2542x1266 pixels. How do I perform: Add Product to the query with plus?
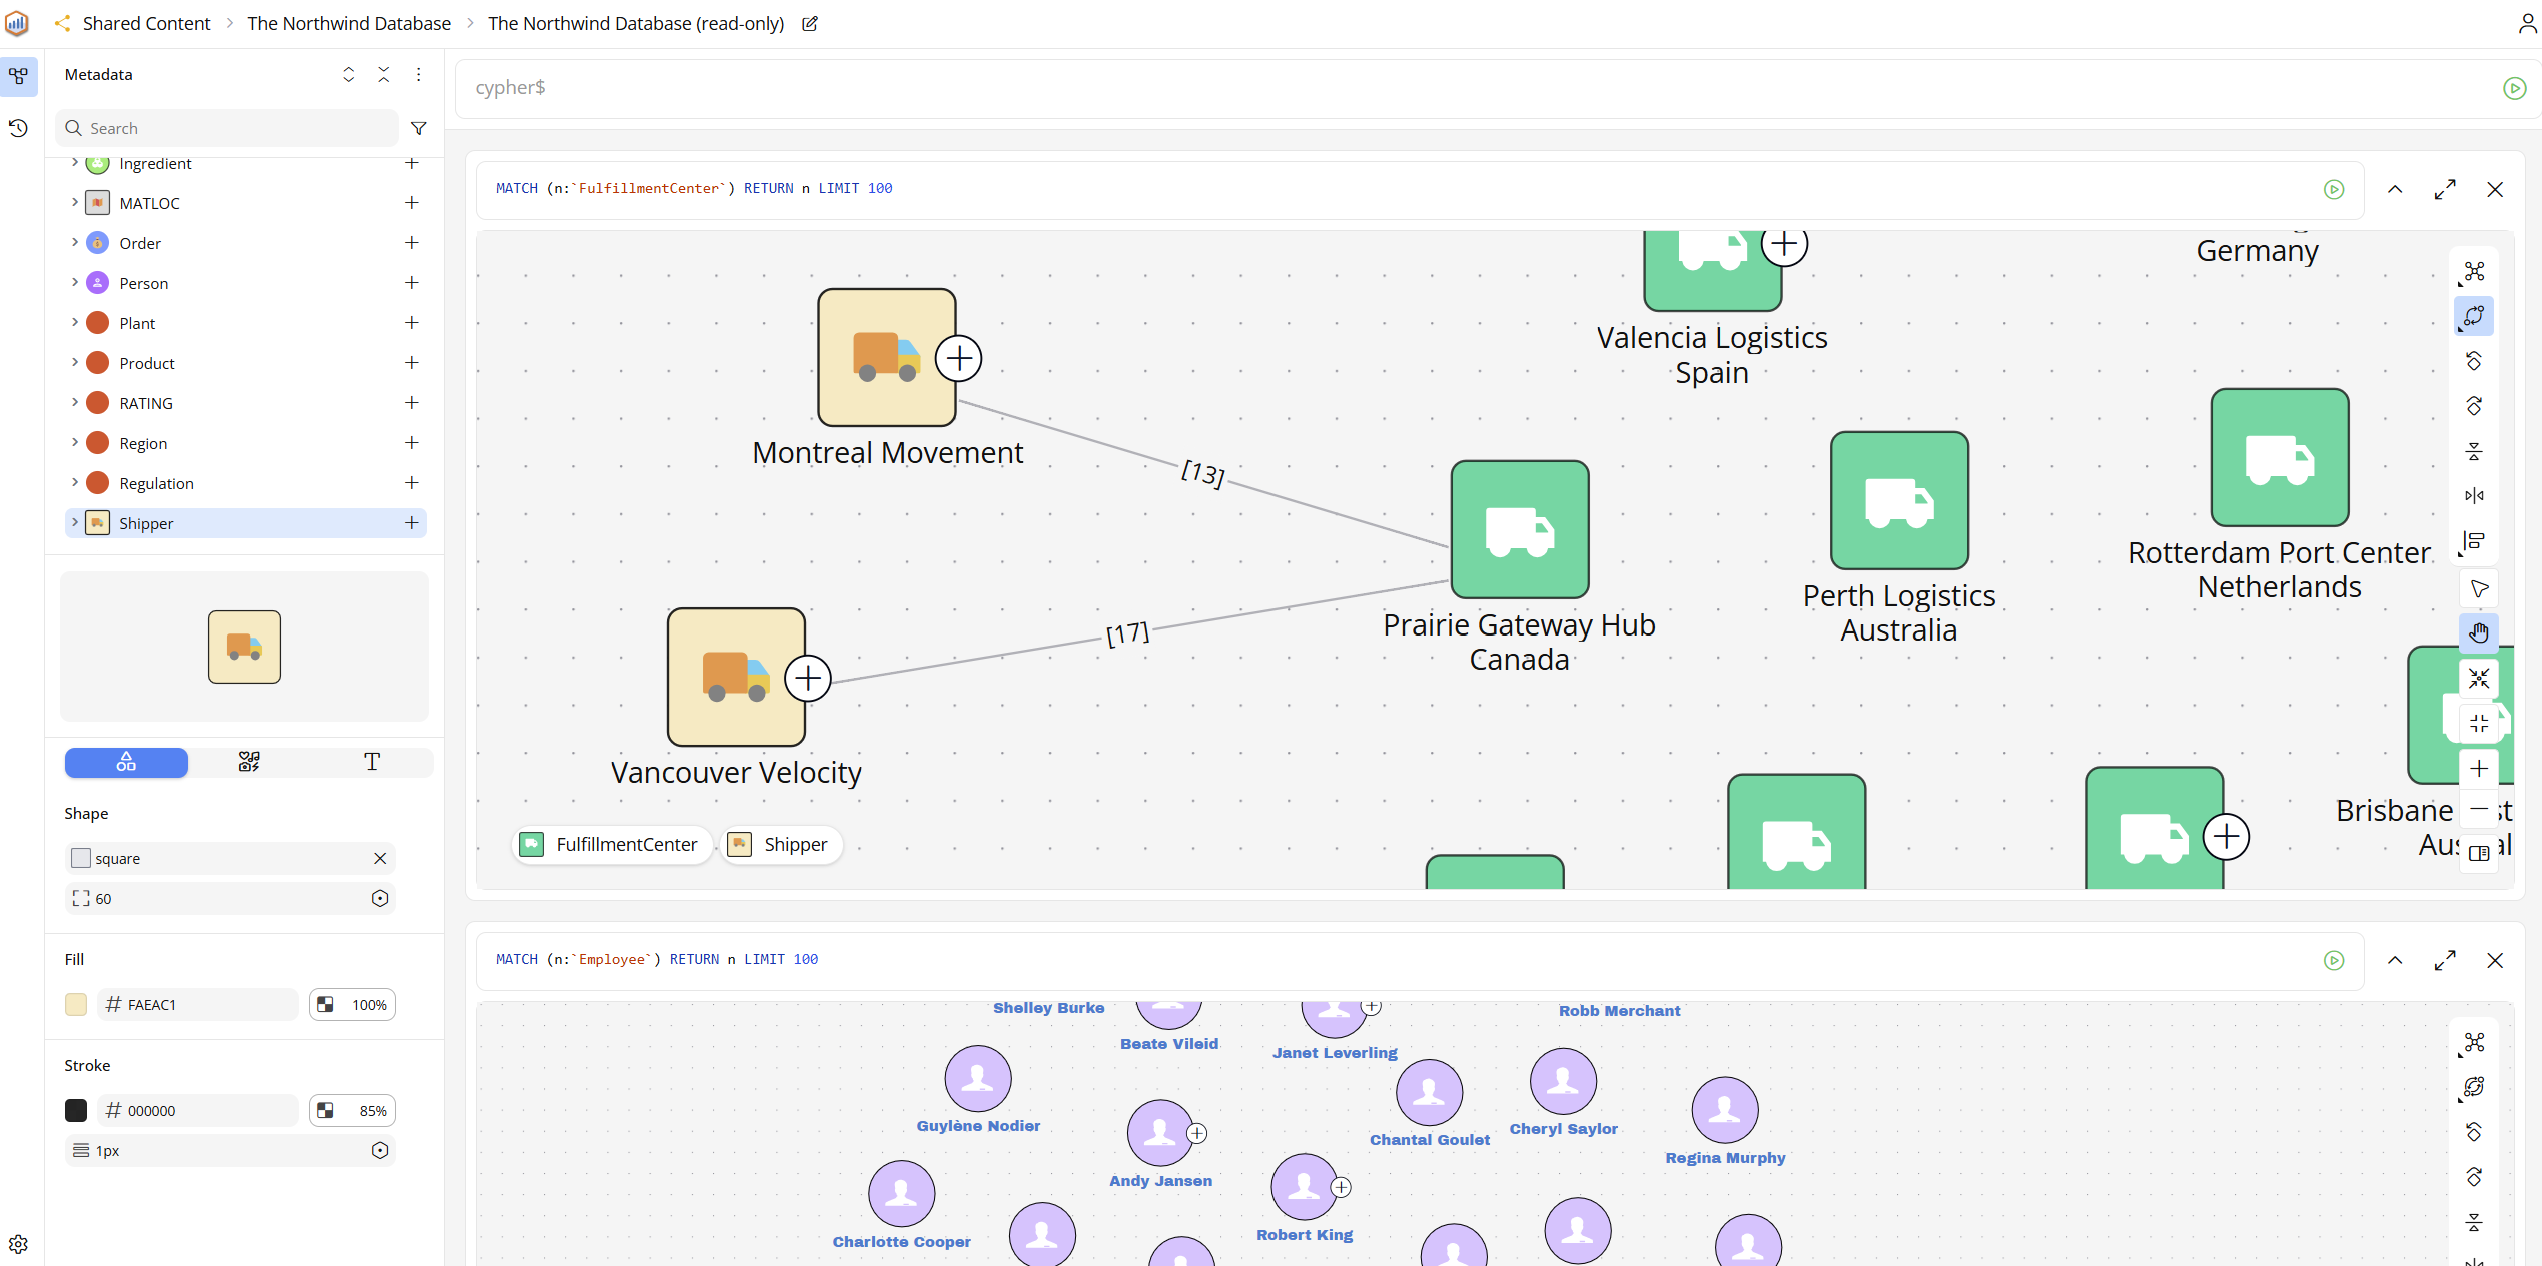pyautogui.click(x=411, y=363)
